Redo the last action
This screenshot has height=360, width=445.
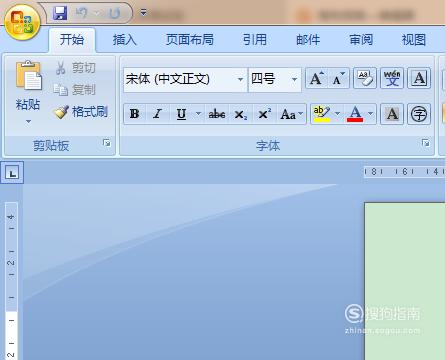115,13
